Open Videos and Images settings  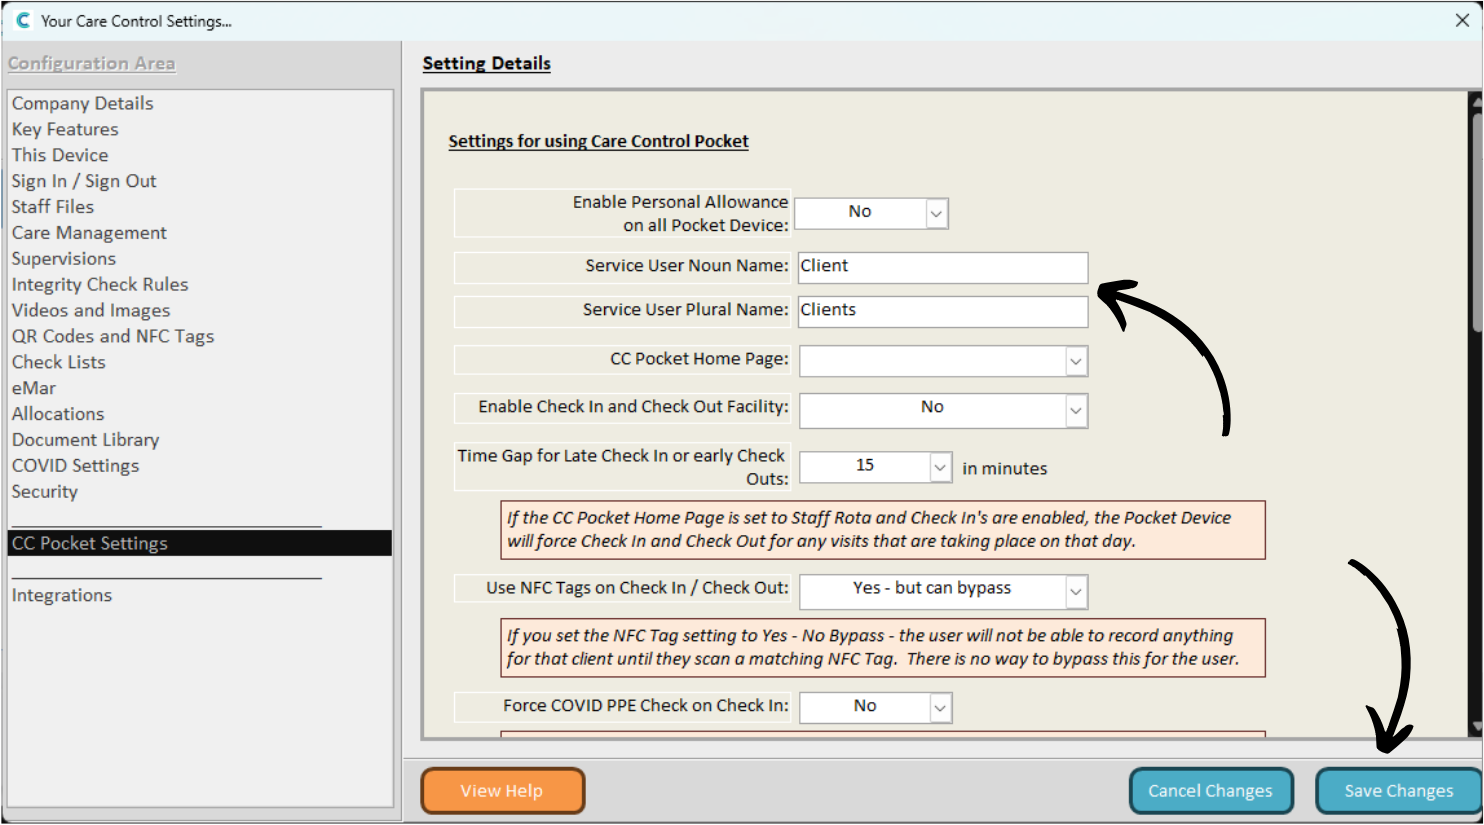click(91, 311)
